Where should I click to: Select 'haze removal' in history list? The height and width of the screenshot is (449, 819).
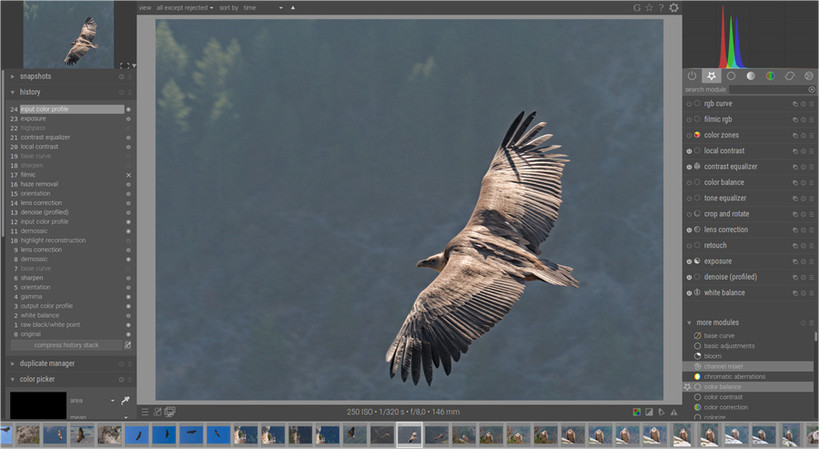pos(39,184)
